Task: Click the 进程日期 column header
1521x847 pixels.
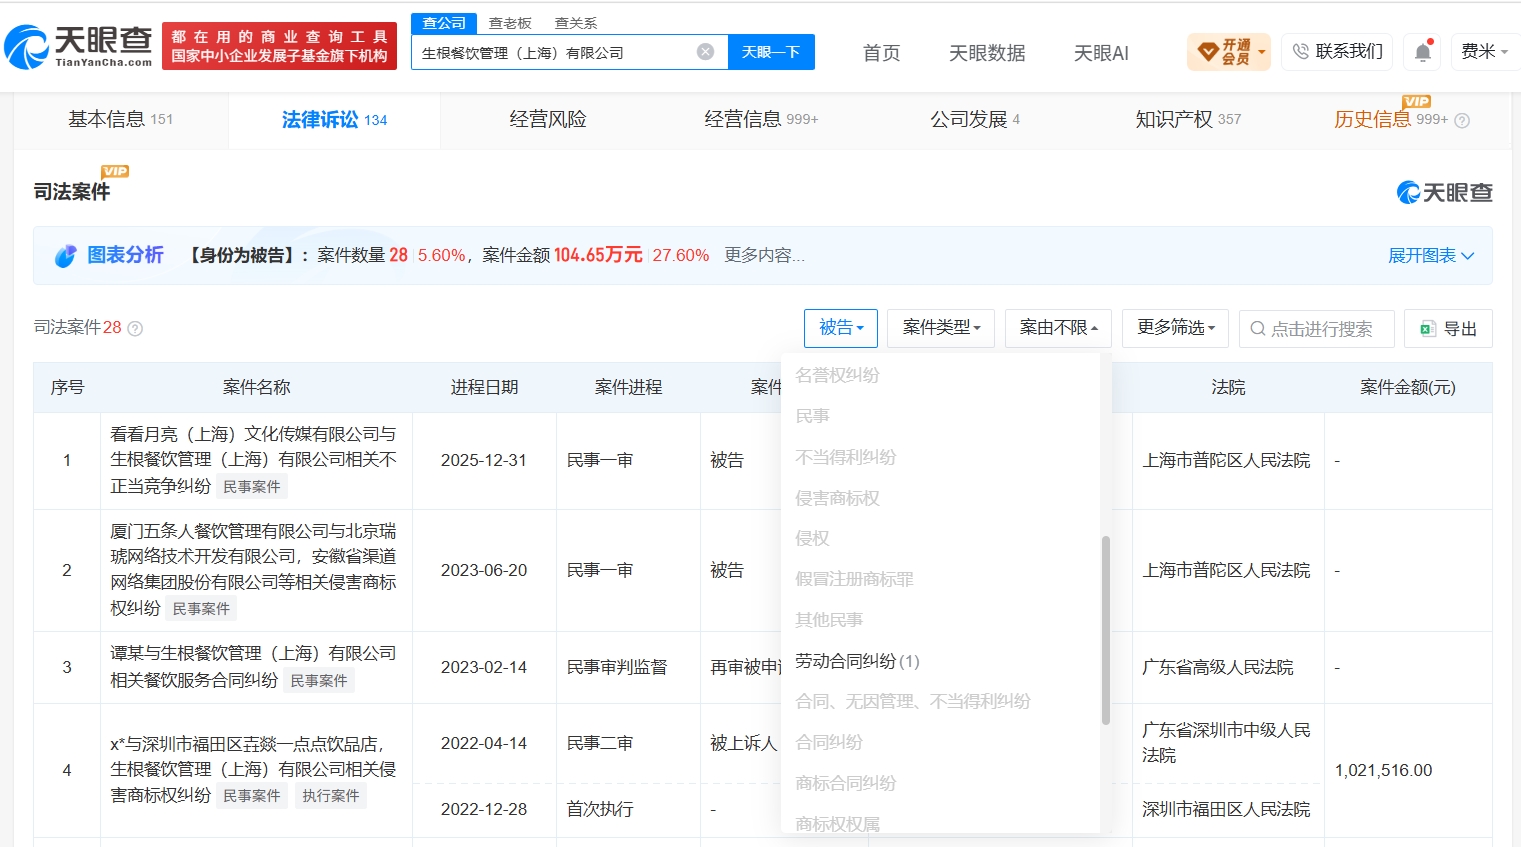Action: 484,387
